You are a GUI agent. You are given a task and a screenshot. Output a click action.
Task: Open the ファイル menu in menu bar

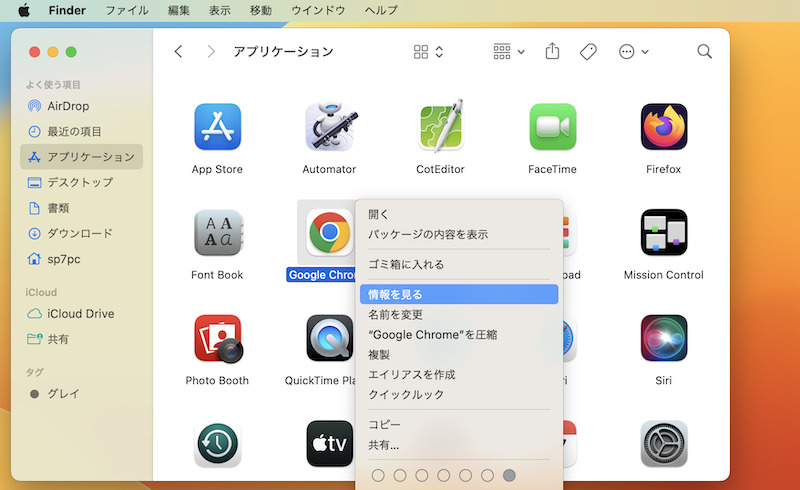pos(126,10)
